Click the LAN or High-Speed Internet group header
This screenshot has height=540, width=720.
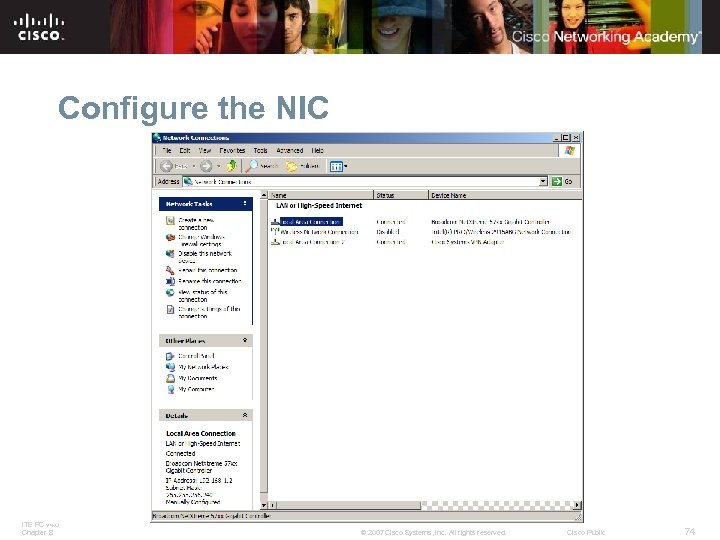[x=319, y=206]
